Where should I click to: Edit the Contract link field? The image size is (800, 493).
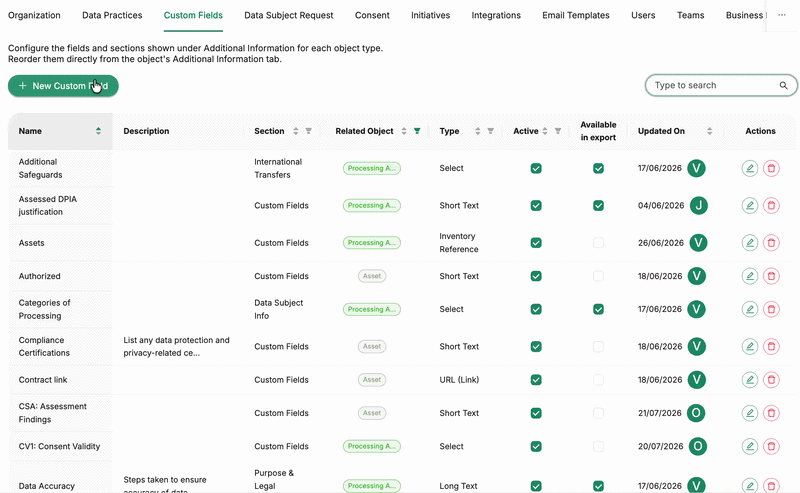[749, 380]
